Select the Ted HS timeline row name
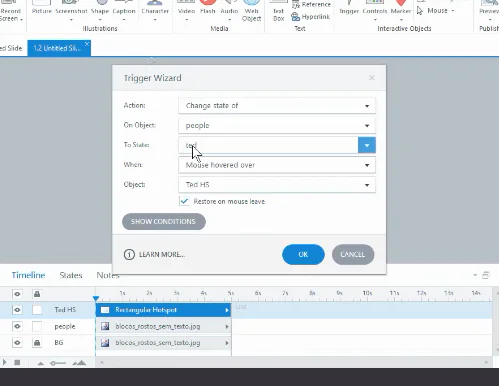 [65, 310]
